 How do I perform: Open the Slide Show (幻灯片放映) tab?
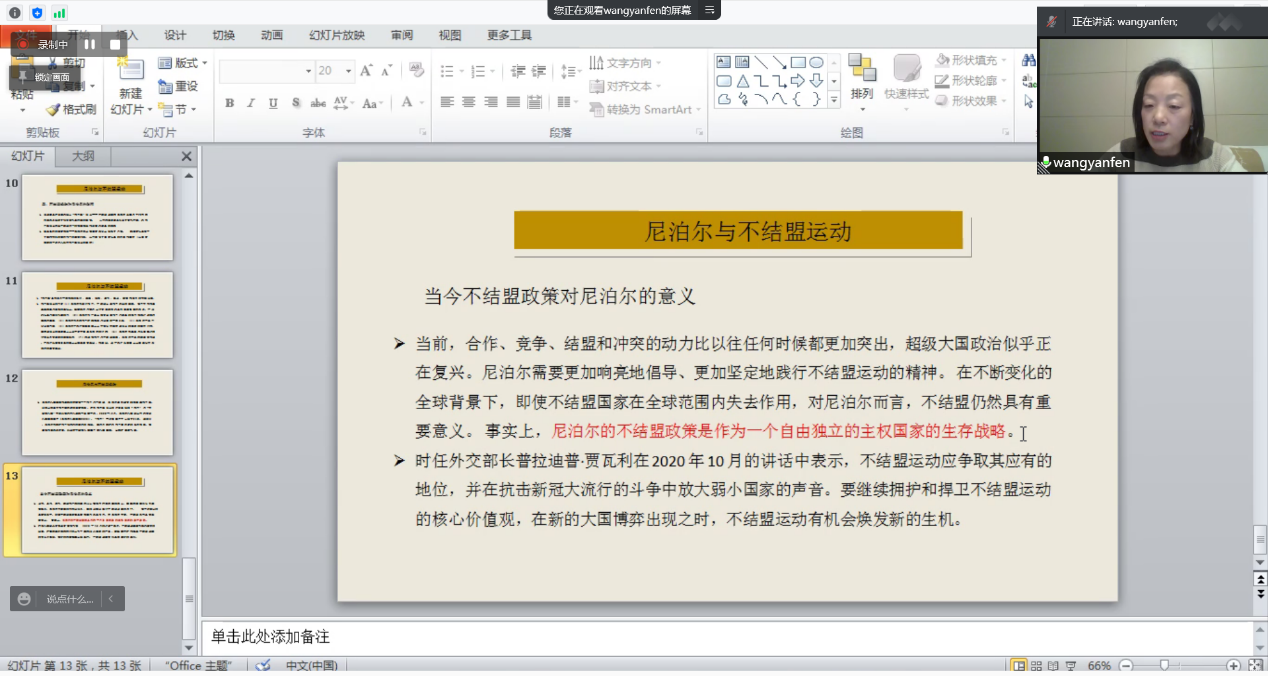tap(336, 35)
